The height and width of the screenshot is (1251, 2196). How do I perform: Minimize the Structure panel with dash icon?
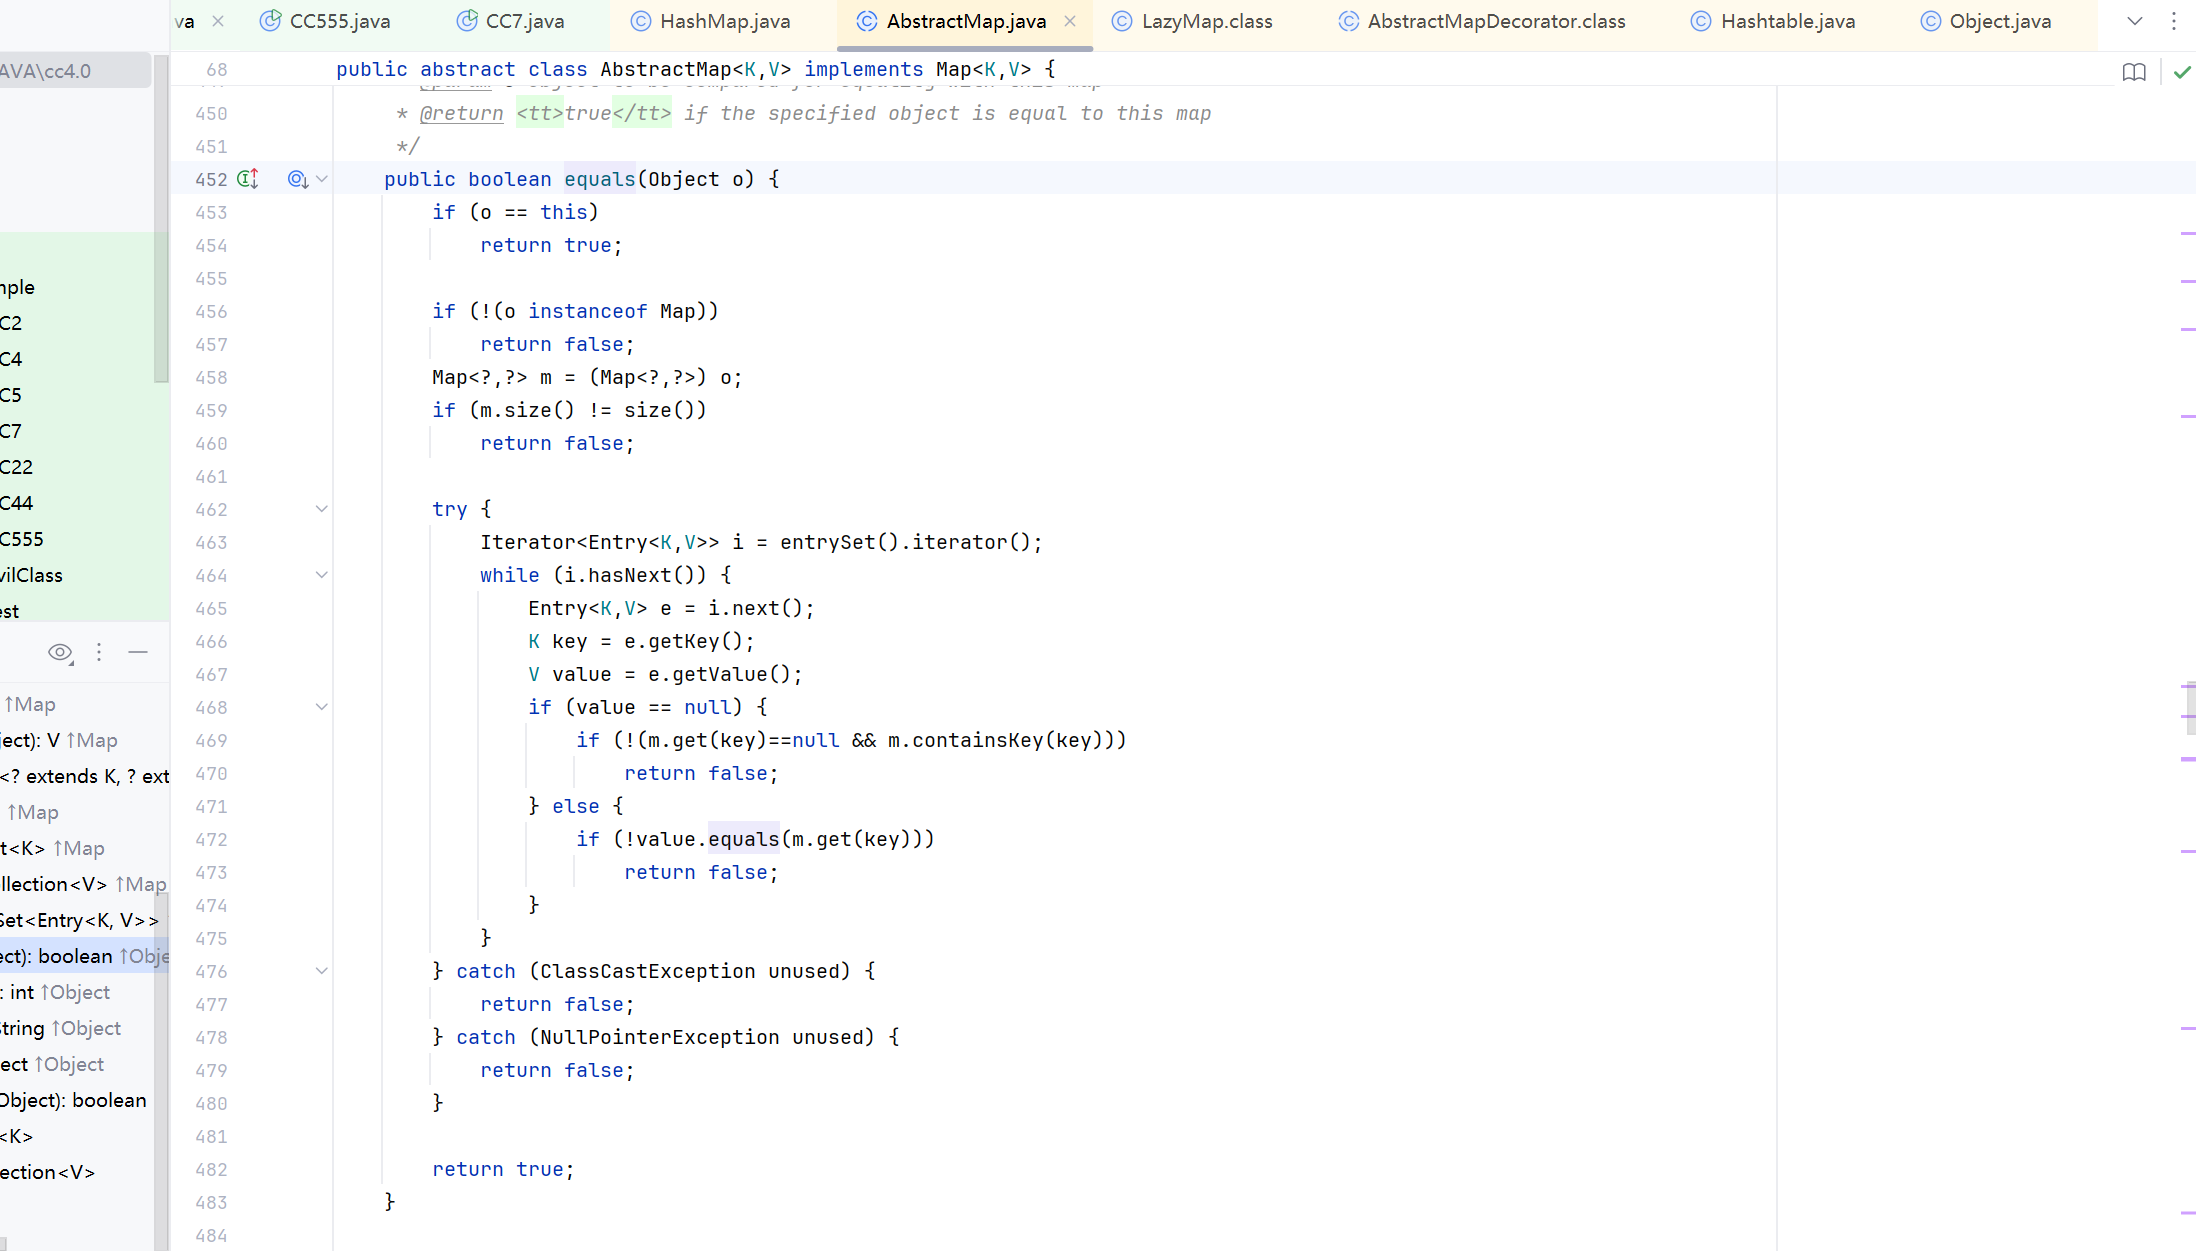(x=138, y=653)
